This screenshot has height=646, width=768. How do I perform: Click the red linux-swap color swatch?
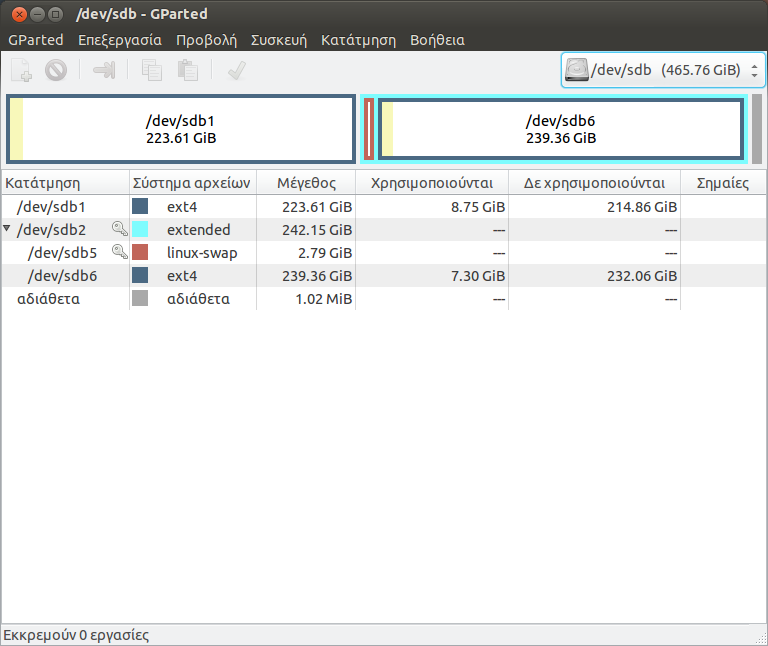coord(140,252)
